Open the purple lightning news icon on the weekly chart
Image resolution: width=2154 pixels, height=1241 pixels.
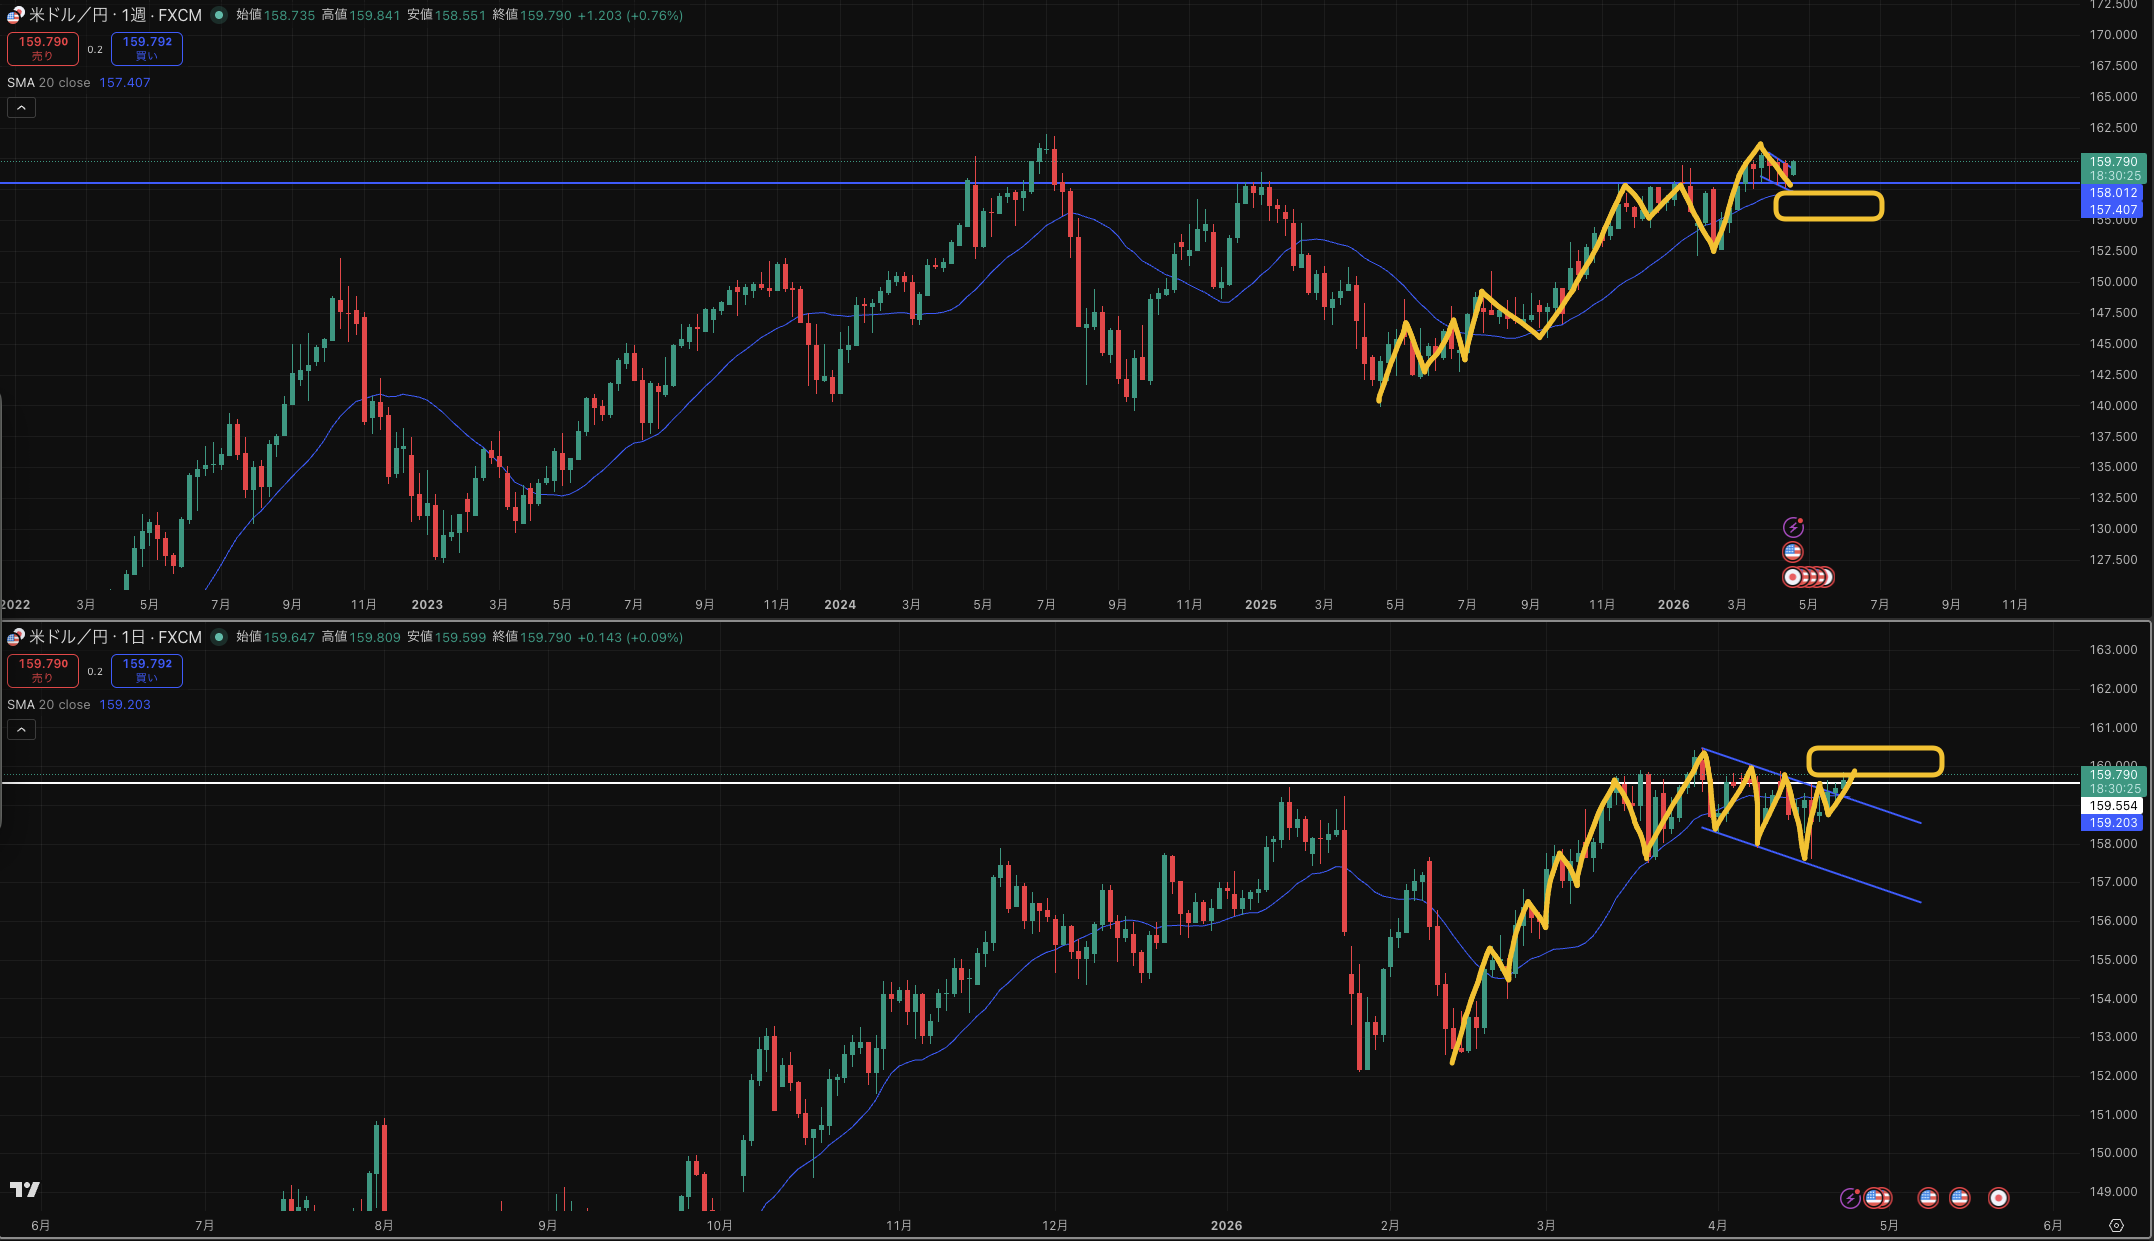(x=1793, y=527)
